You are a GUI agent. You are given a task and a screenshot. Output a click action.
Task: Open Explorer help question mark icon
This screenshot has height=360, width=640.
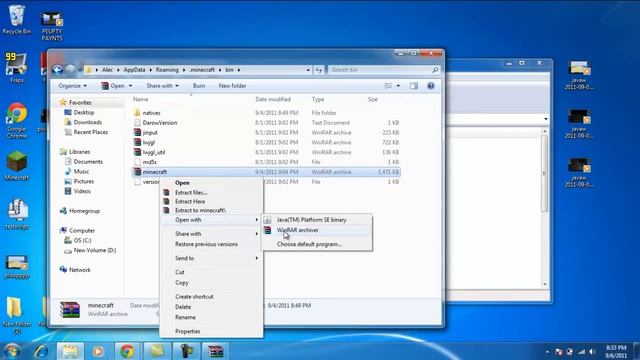point(431,86)
